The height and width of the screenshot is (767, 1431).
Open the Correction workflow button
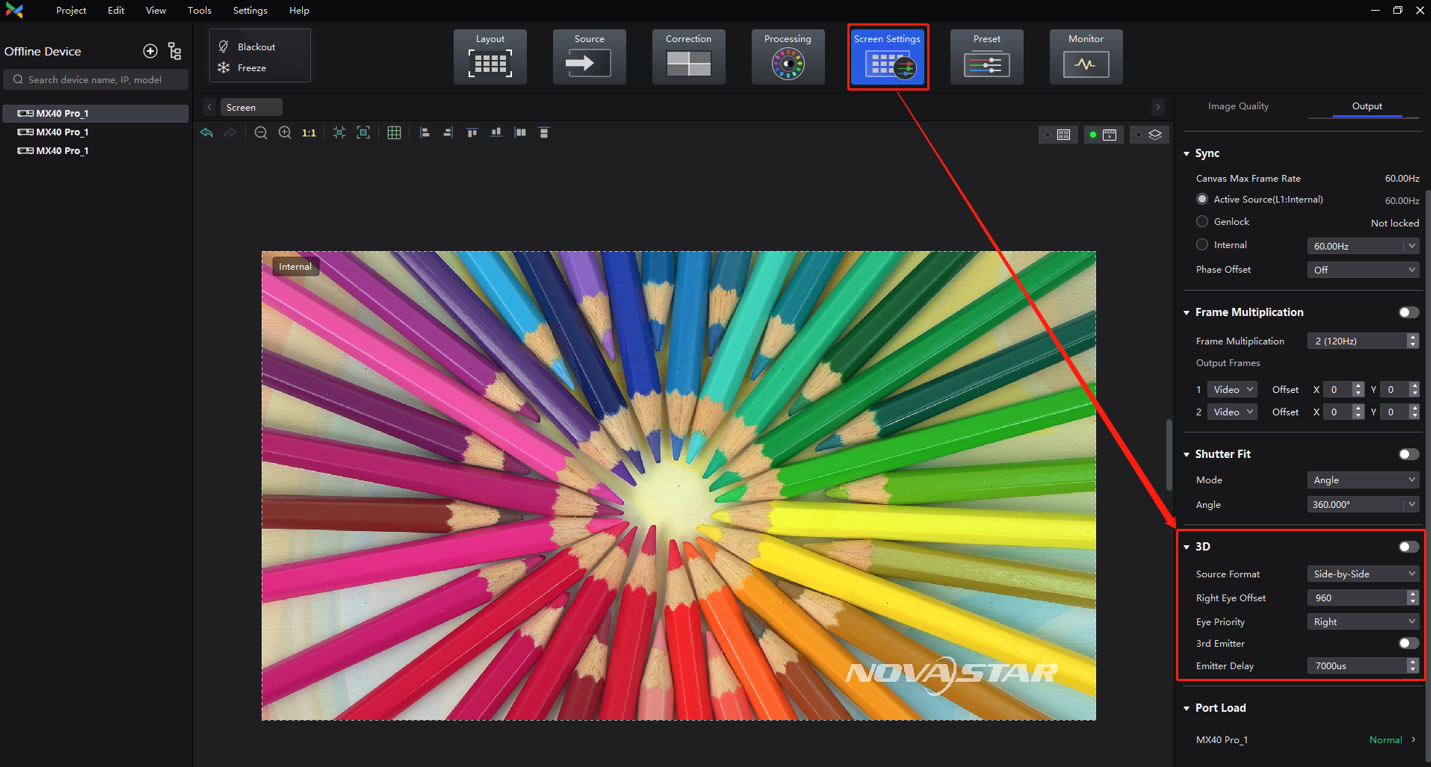click(689, 57)
